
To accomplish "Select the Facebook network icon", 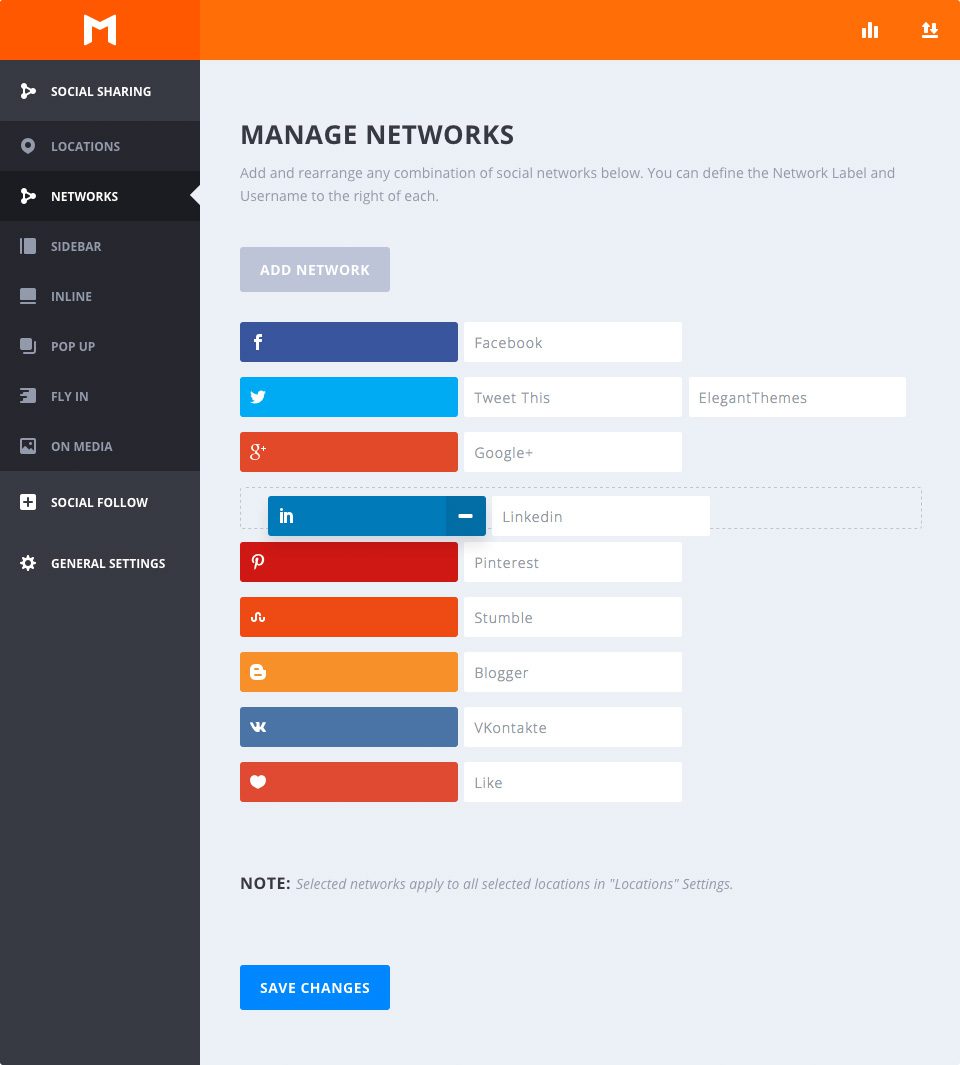I will (258, 342).
